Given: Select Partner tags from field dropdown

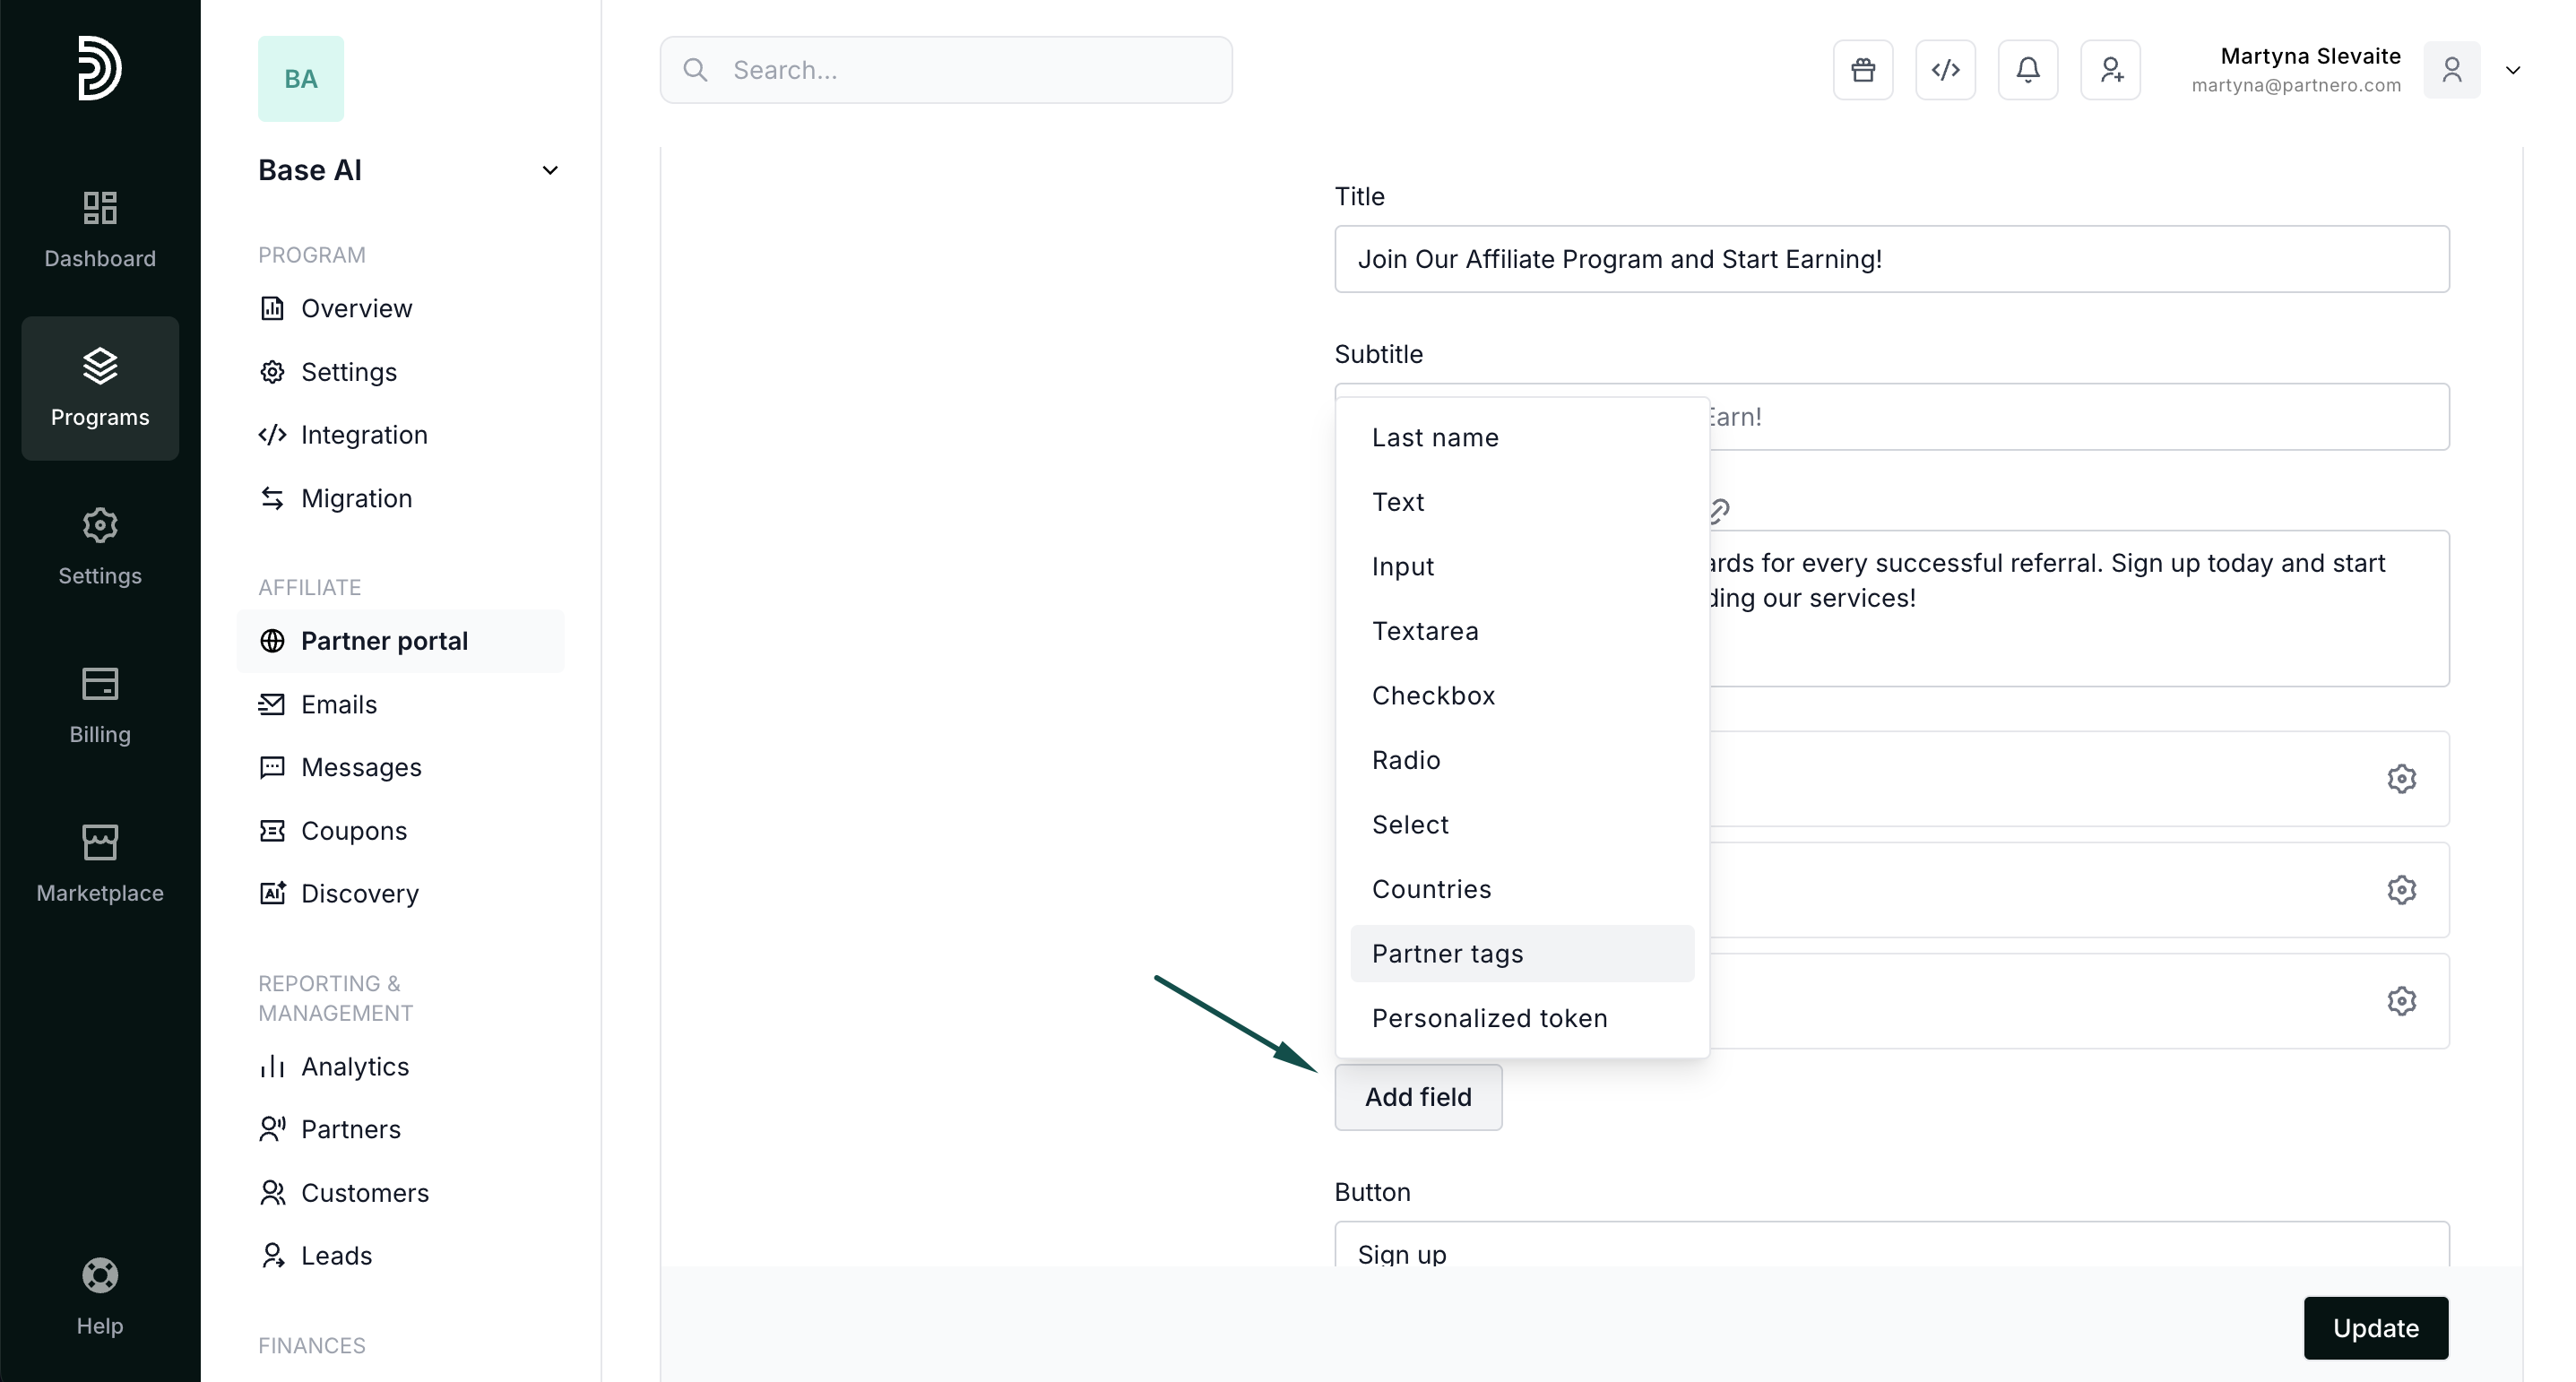Looking at the screenshot, I should (1447, 954).
